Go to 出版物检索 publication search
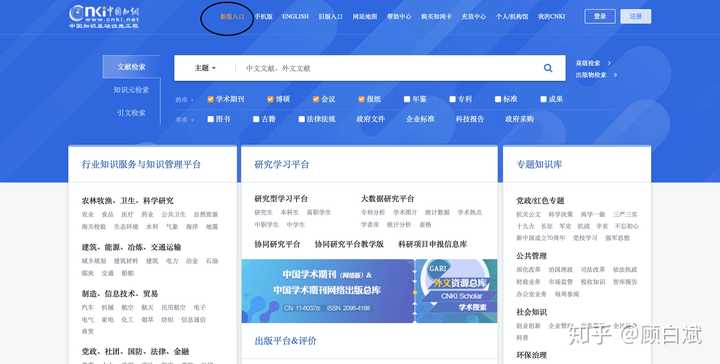 tap(591, 75)
